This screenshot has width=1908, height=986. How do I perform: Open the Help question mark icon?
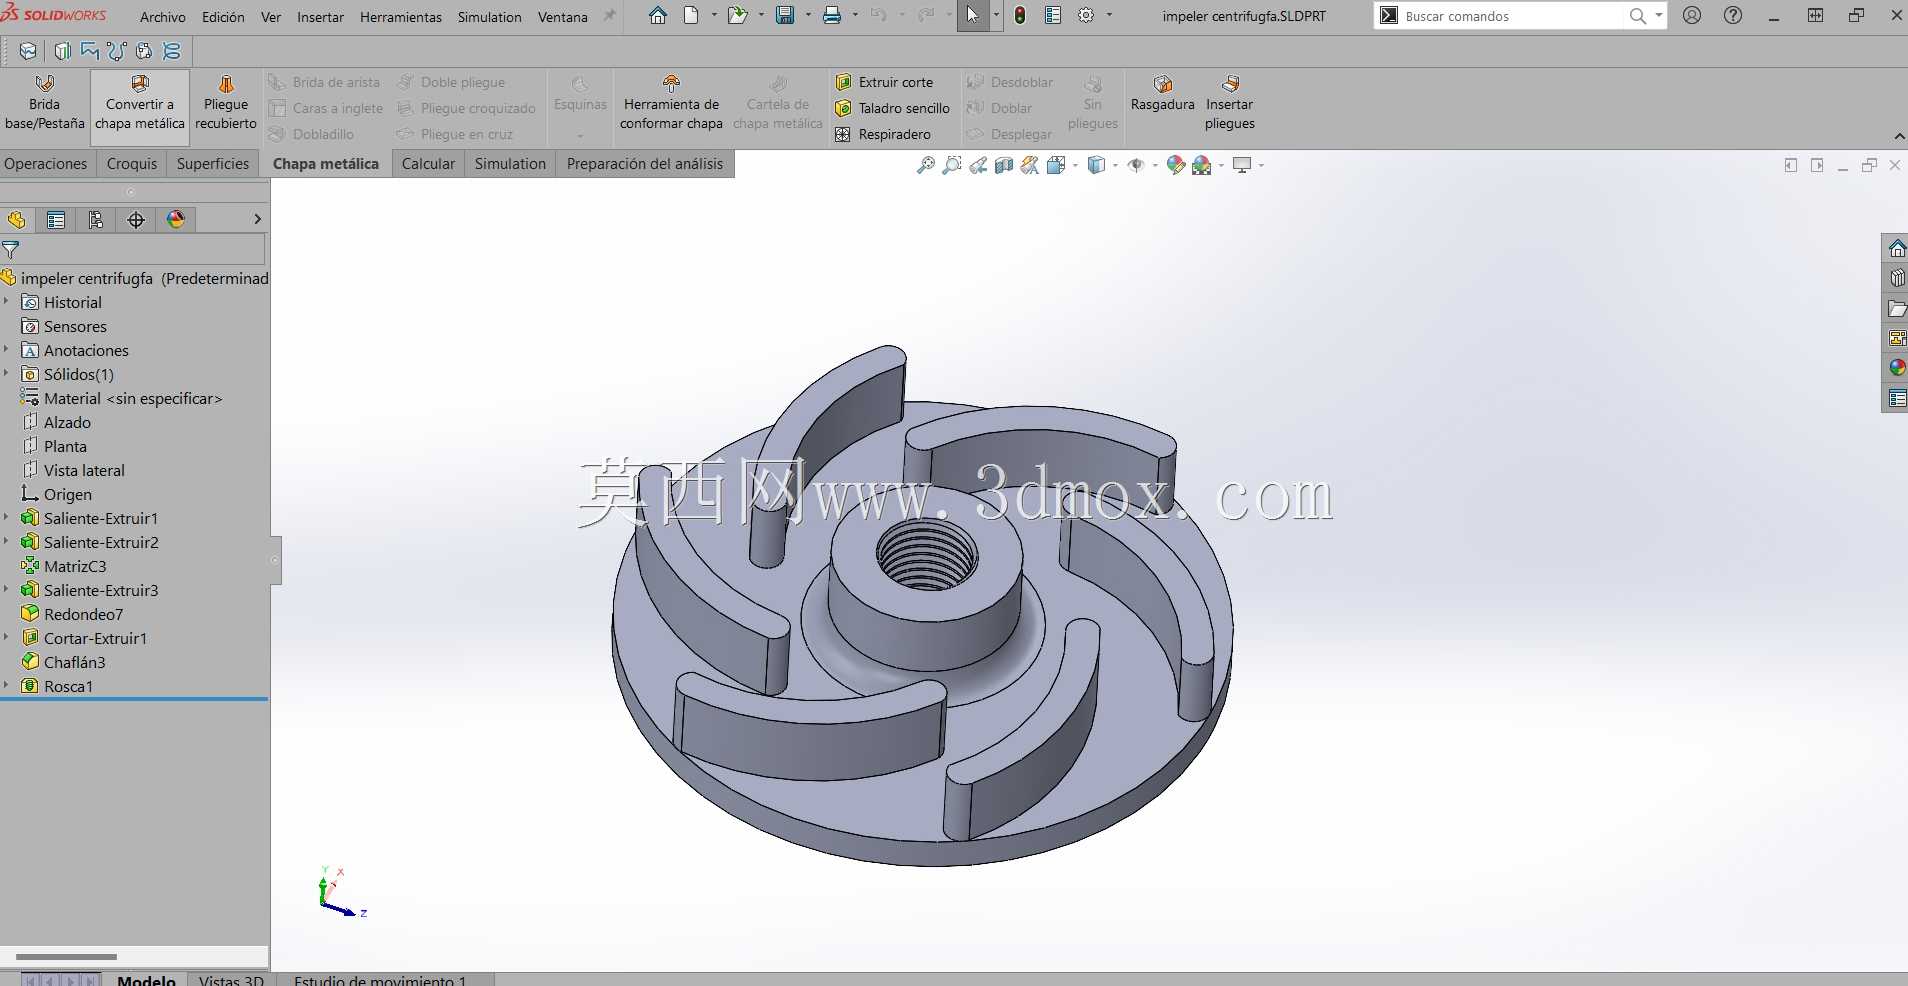click(1733, 16)
